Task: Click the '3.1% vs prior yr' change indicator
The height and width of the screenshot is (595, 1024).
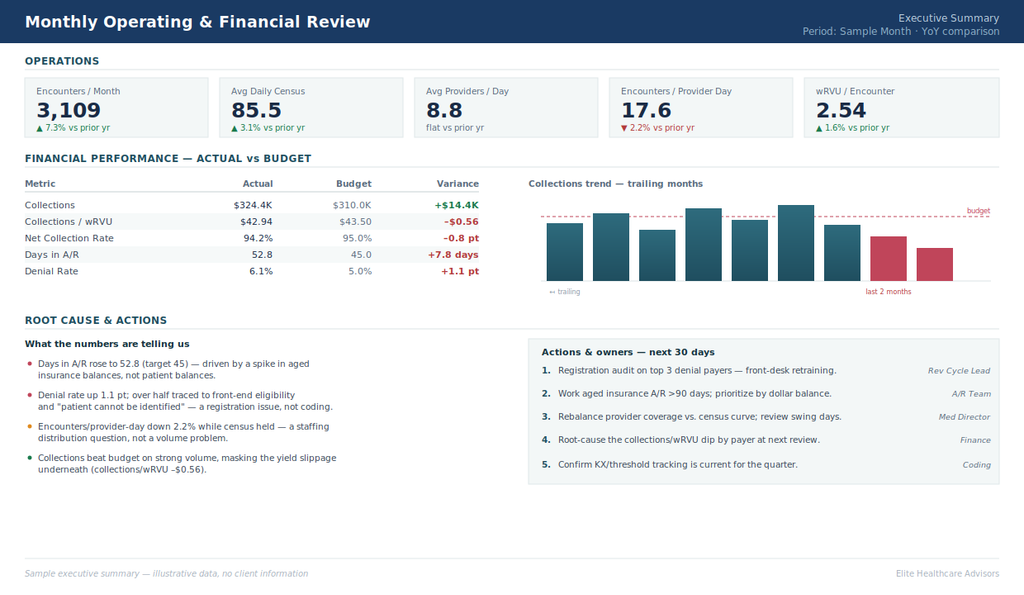Action: pyautogui.click(x=268, y=128)
